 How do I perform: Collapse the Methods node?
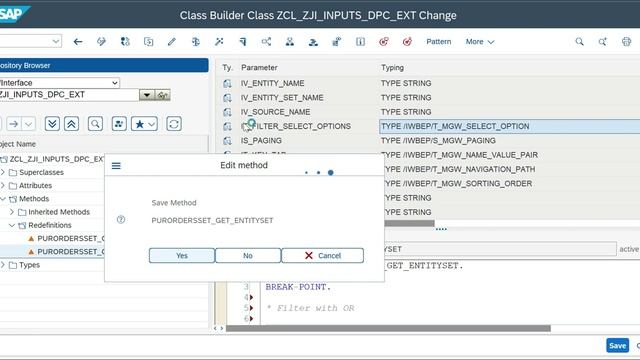[3, 199]
